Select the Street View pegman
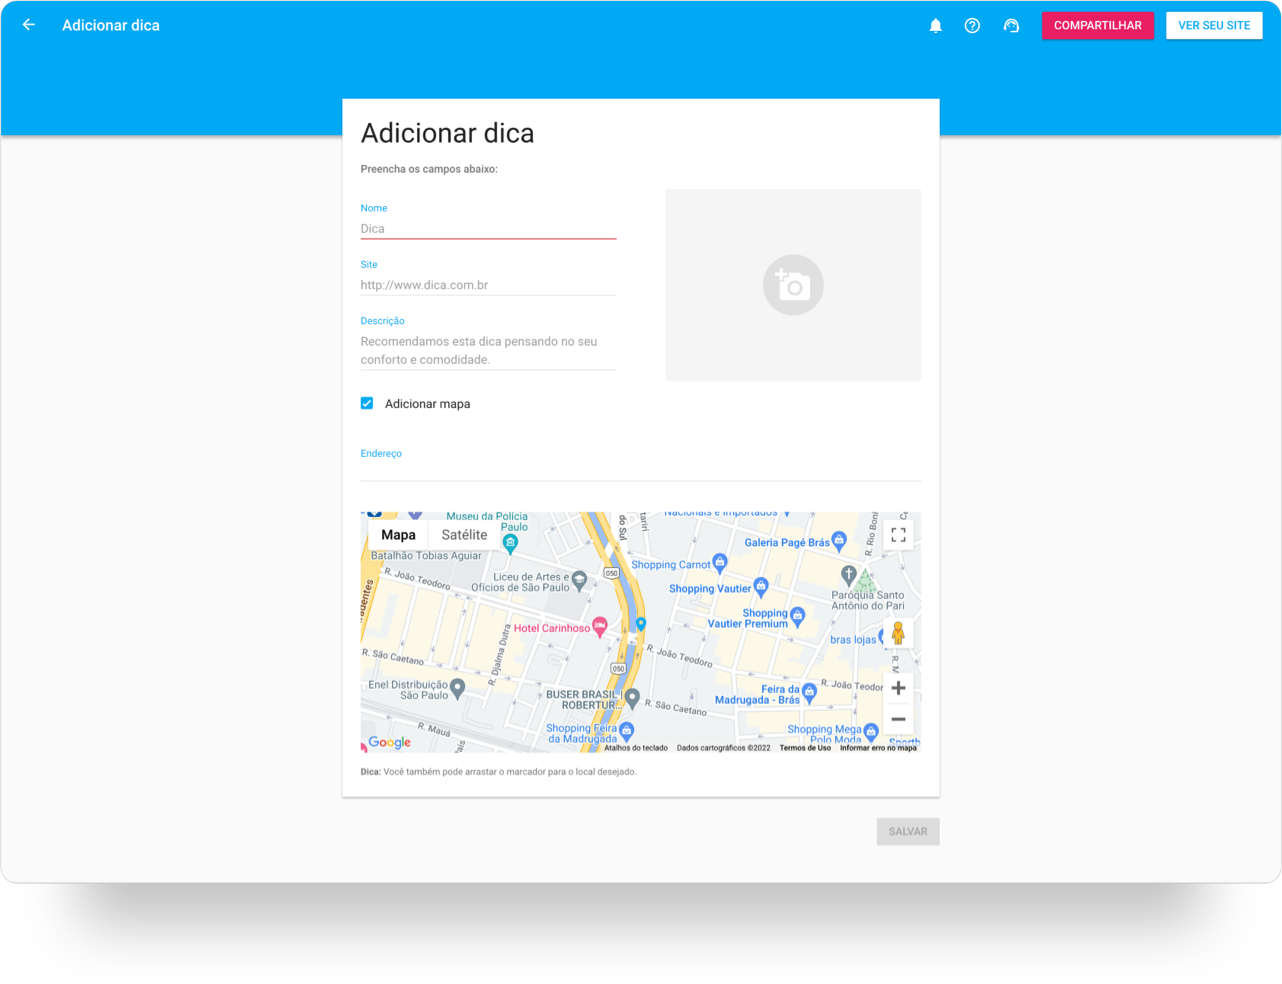 [x=898, y=633]
